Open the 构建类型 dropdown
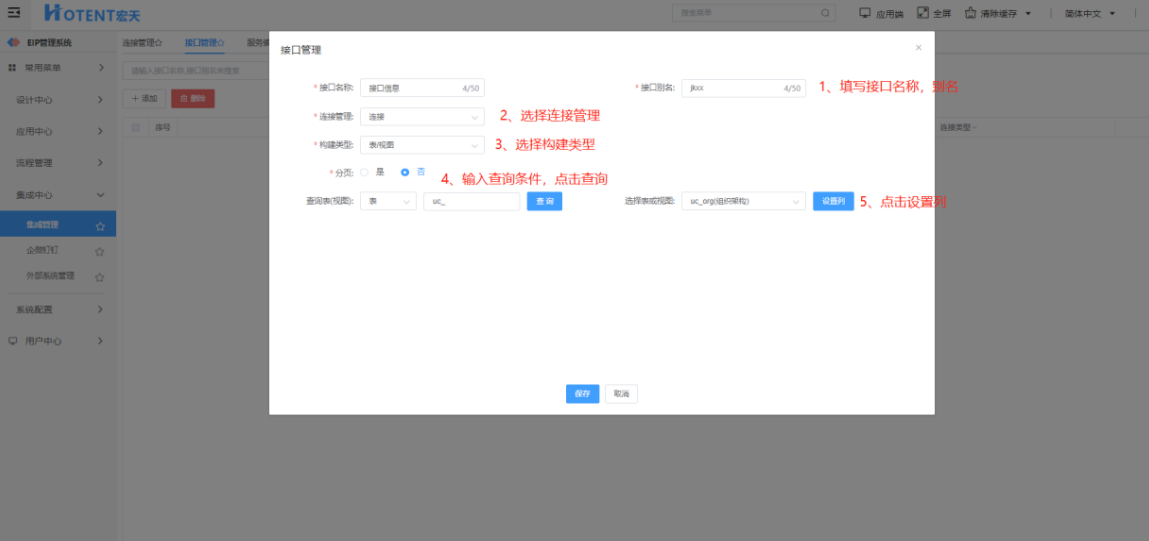This screenshot has width=1149, height=541. click(x=422, y=145)
